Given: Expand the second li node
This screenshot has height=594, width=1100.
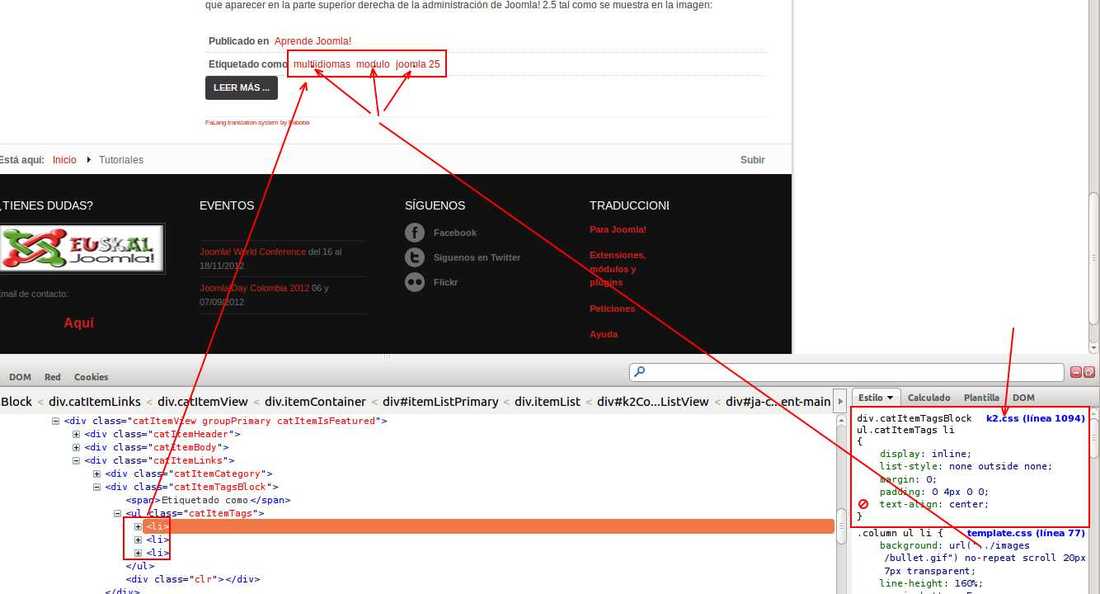Looking at the screenshot, I should [x=138, y=540].
